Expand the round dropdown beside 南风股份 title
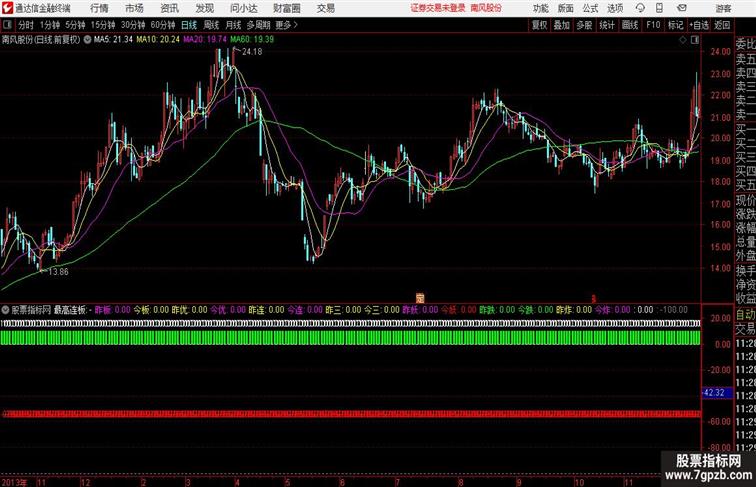The height and width of the screenshot is (487, 756). [x=87, y=40]
